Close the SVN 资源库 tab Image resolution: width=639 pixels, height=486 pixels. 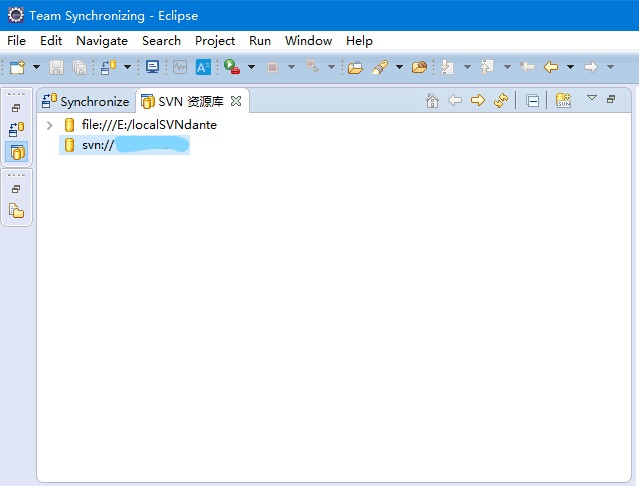(236, 101)
